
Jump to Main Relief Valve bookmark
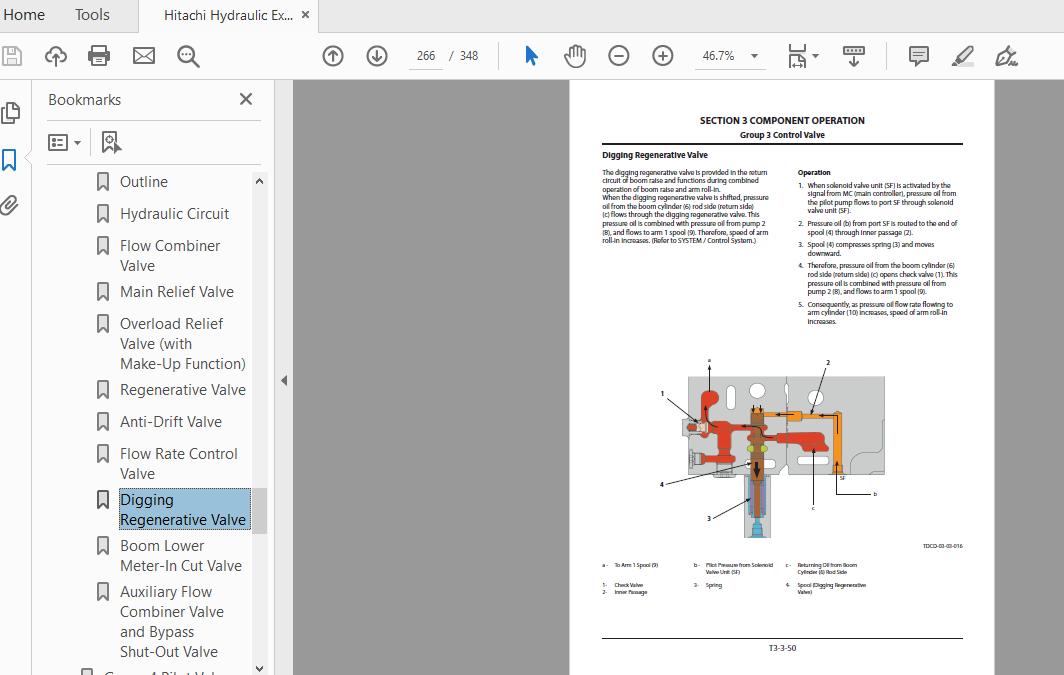click(x=176, y=292)
